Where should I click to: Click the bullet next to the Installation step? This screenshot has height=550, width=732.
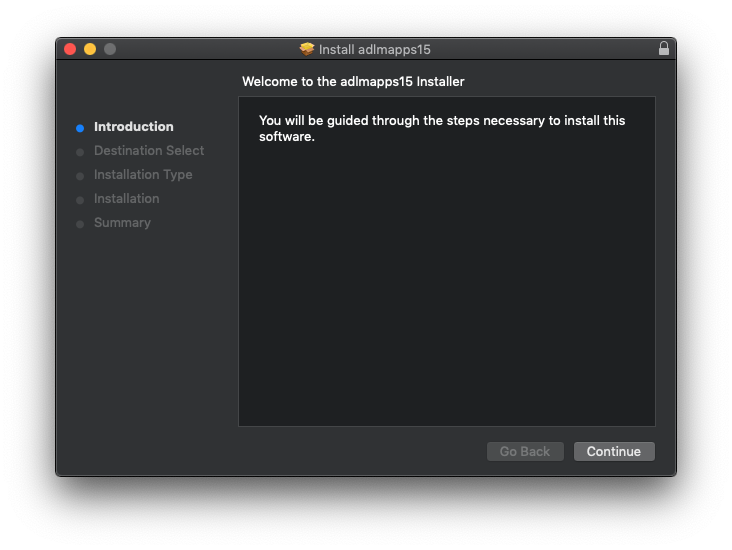coord(80,200)
